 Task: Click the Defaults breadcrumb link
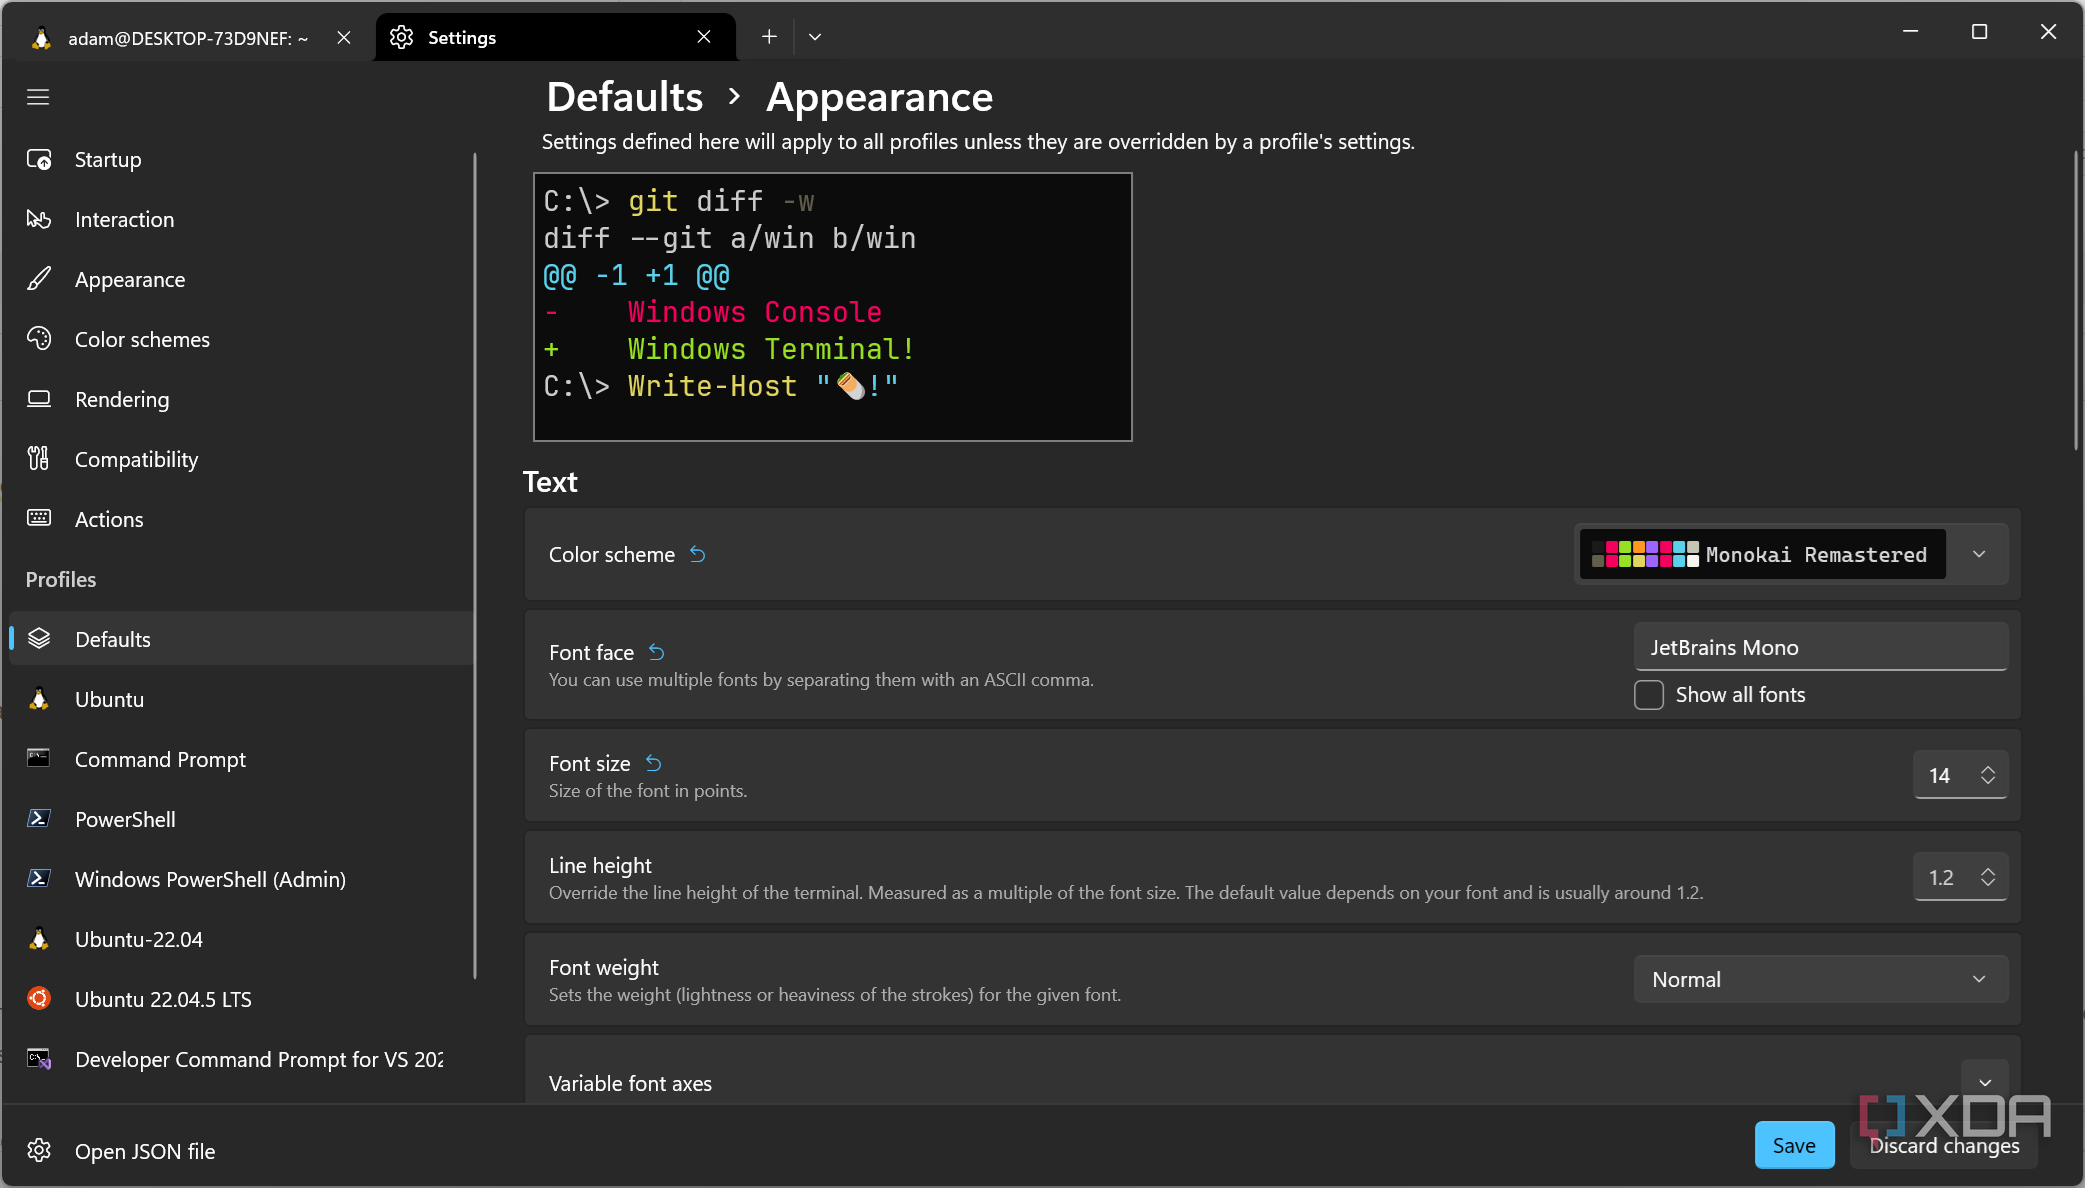click(x=625, y=97)
